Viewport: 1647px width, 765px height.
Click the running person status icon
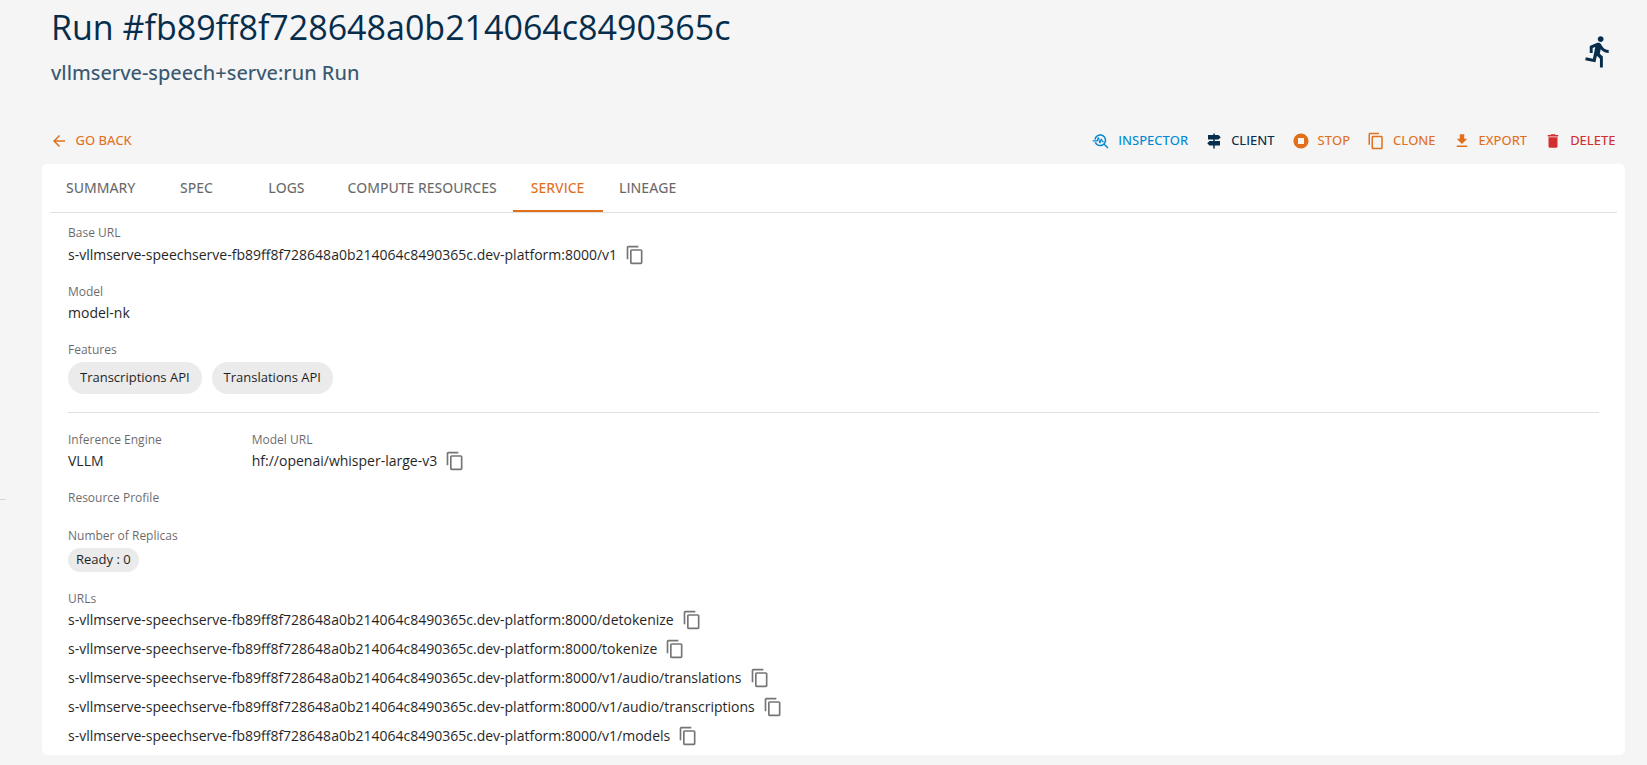pos(1597,52)
